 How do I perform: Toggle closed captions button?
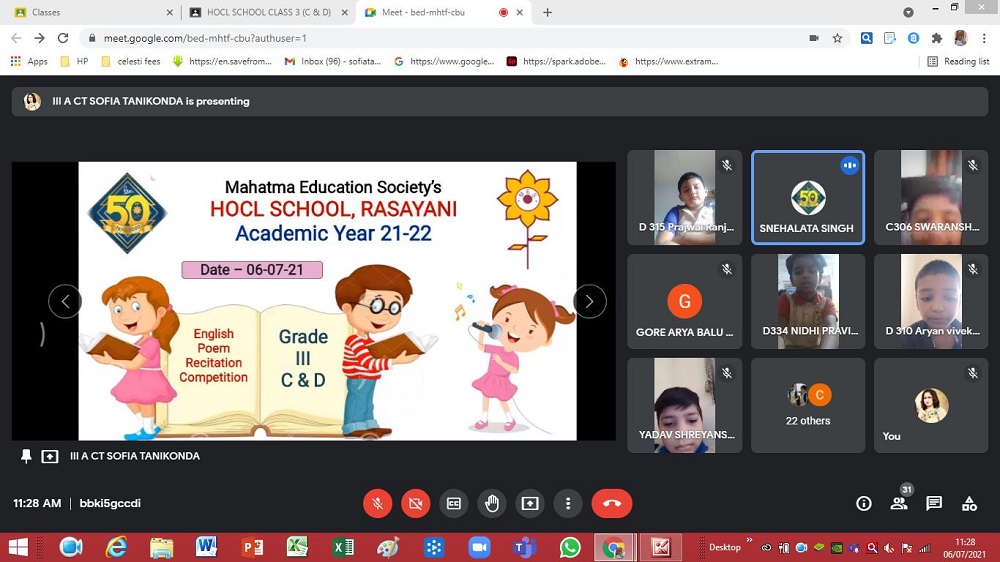pyautogui.click(x=454, y=504)
